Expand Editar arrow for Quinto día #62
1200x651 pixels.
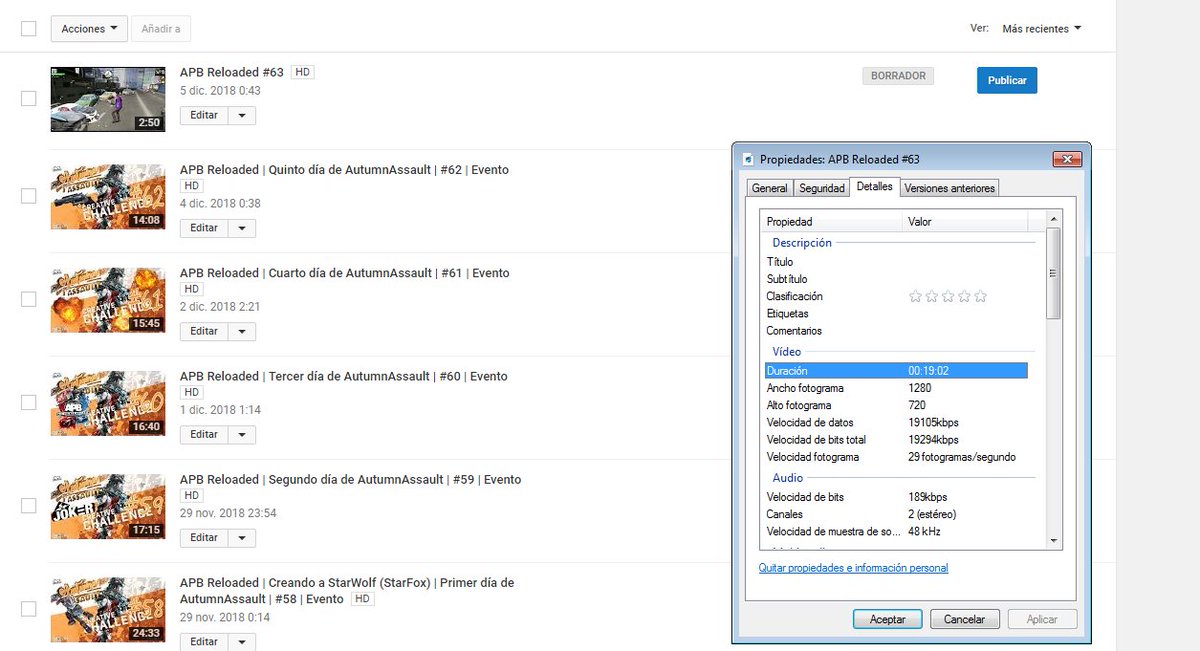[x=242, y=228]
